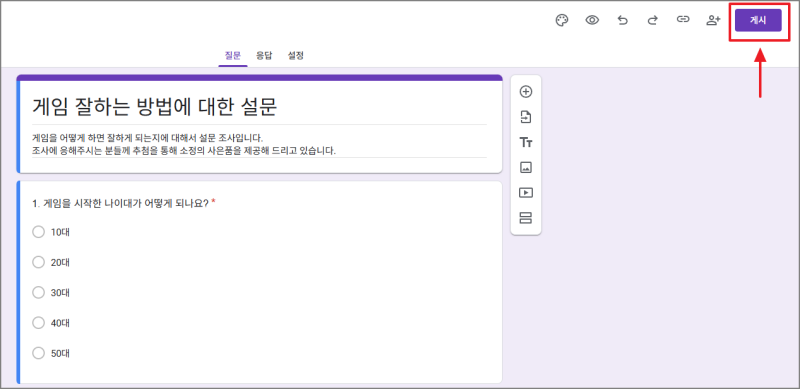The height and width of the screenshot is (389, 800).
Task: Copy the respondent link via chain icon
Action: [683, 20]
